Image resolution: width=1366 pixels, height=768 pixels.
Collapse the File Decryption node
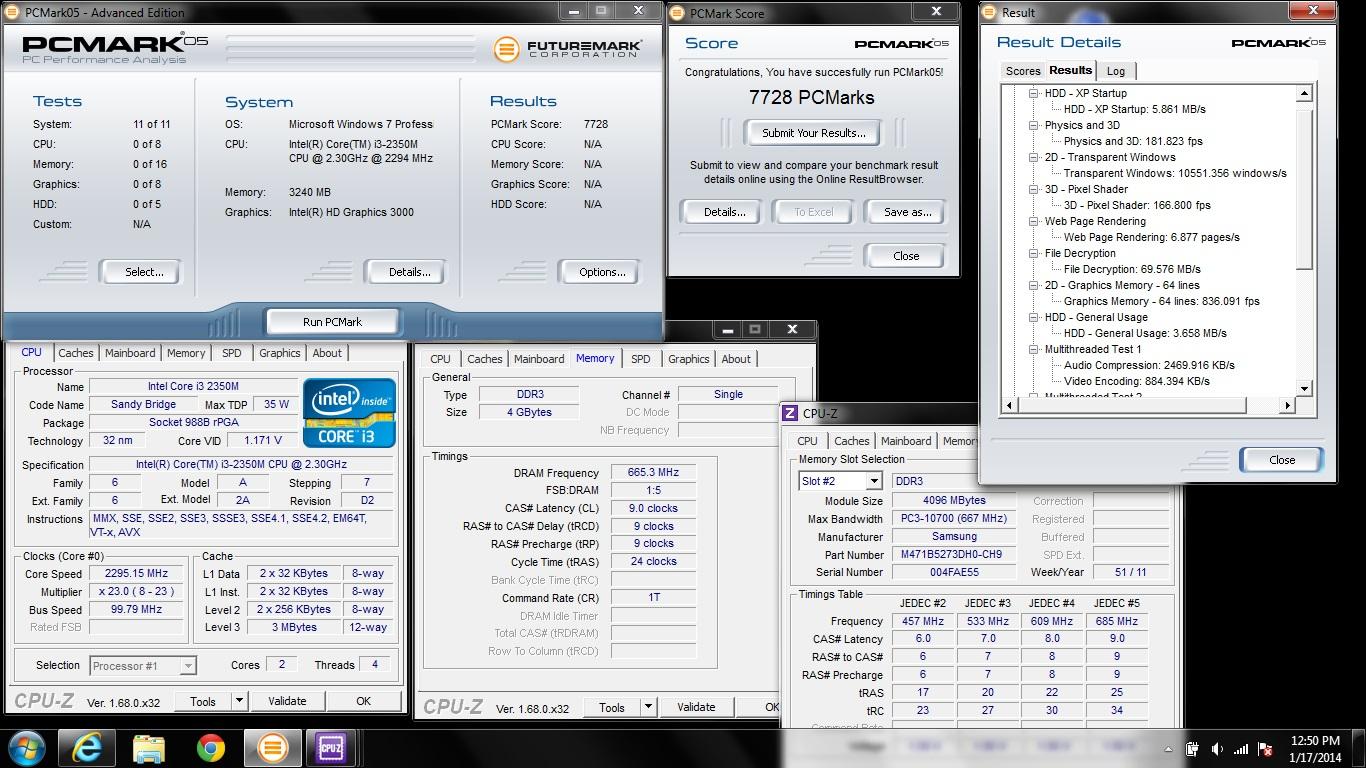tap(1034, 253)
